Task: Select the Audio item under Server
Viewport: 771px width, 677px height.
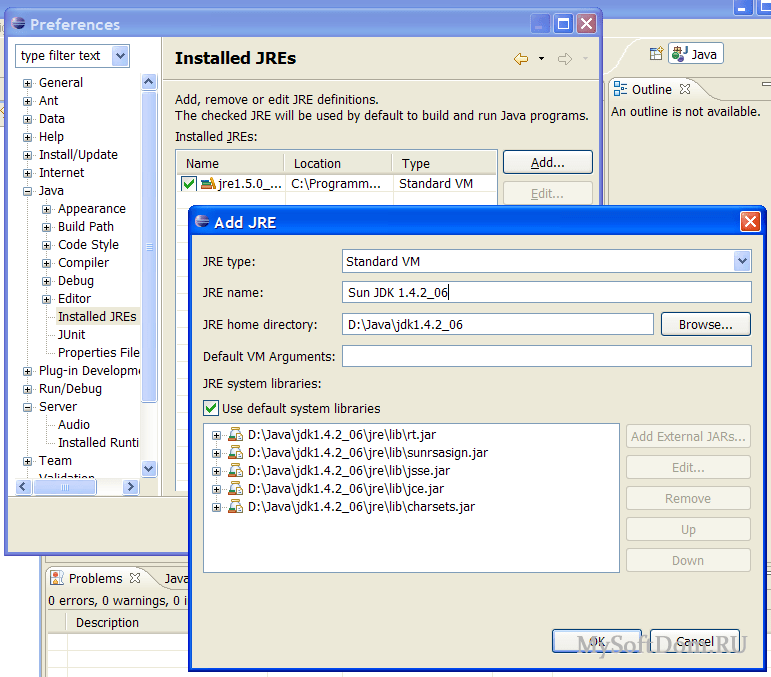Action: 74,425
